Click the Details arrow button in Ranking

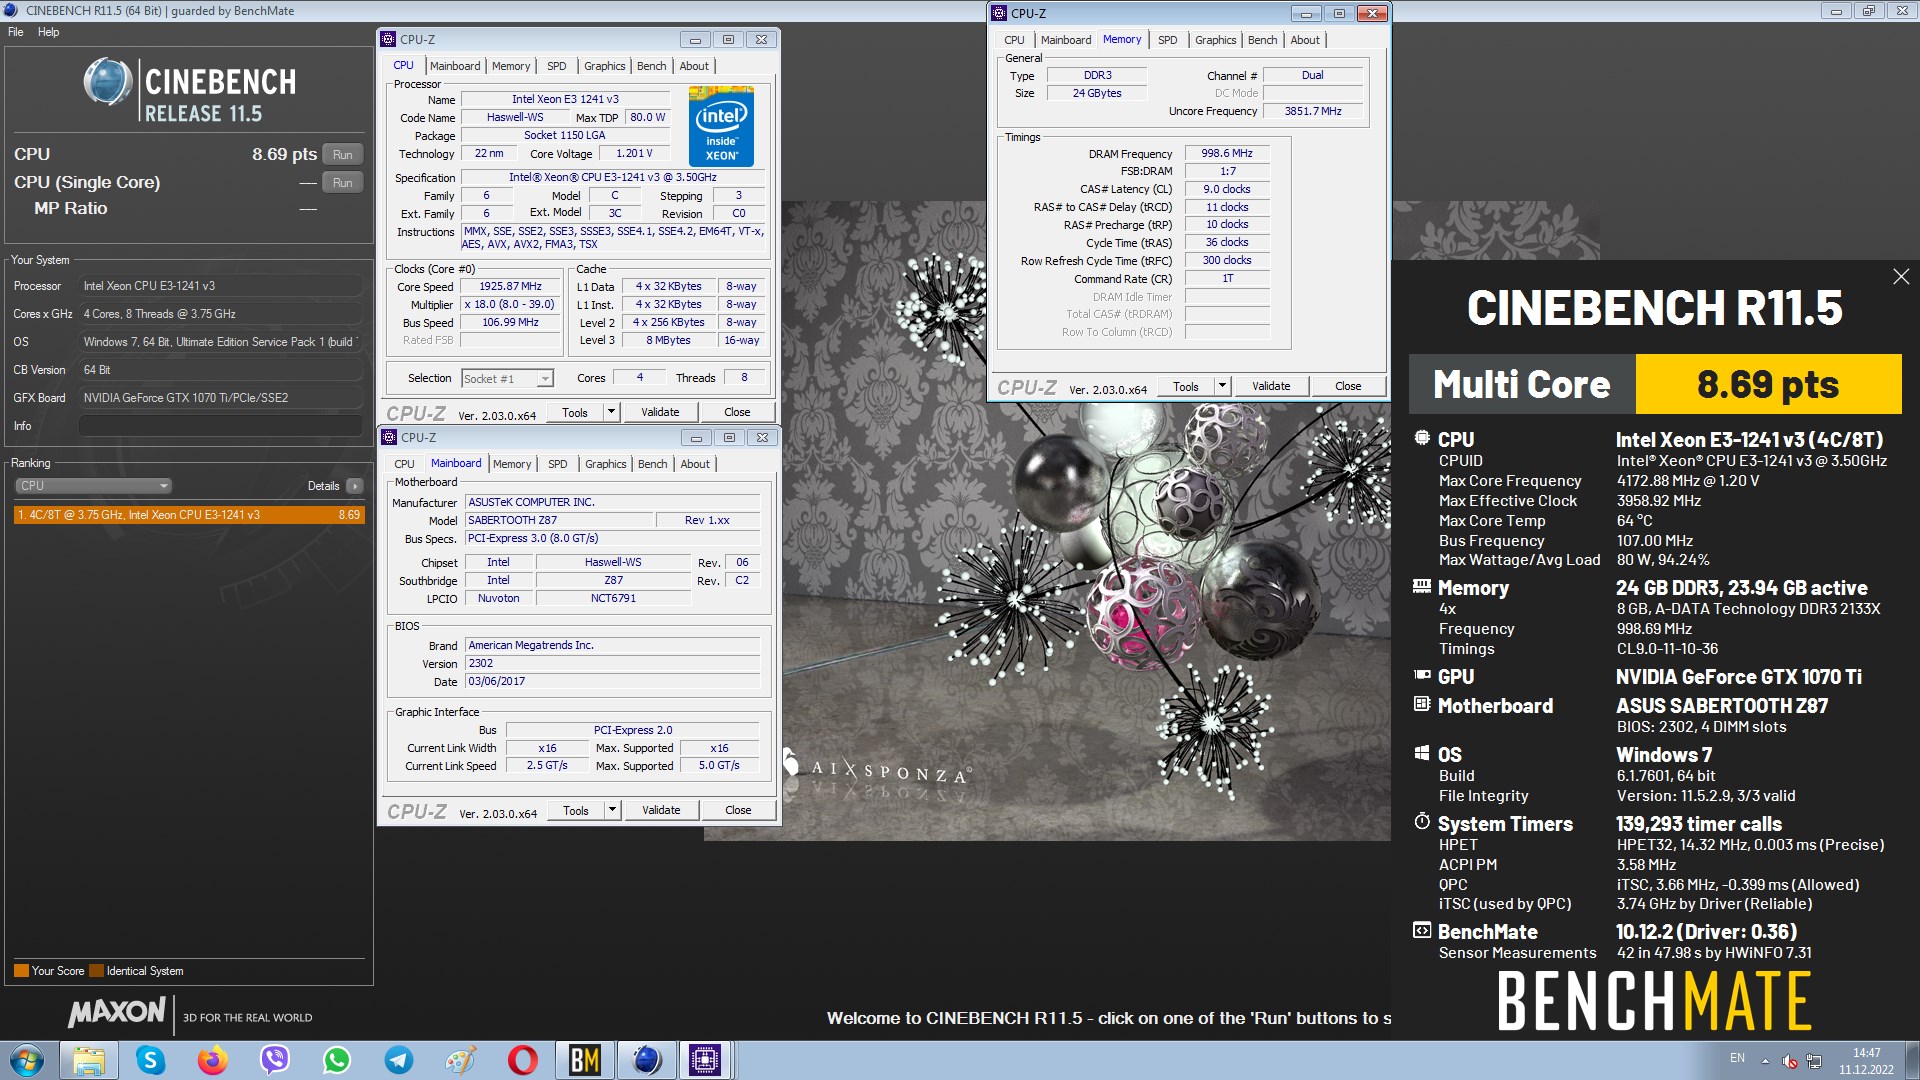click(355, 486)
